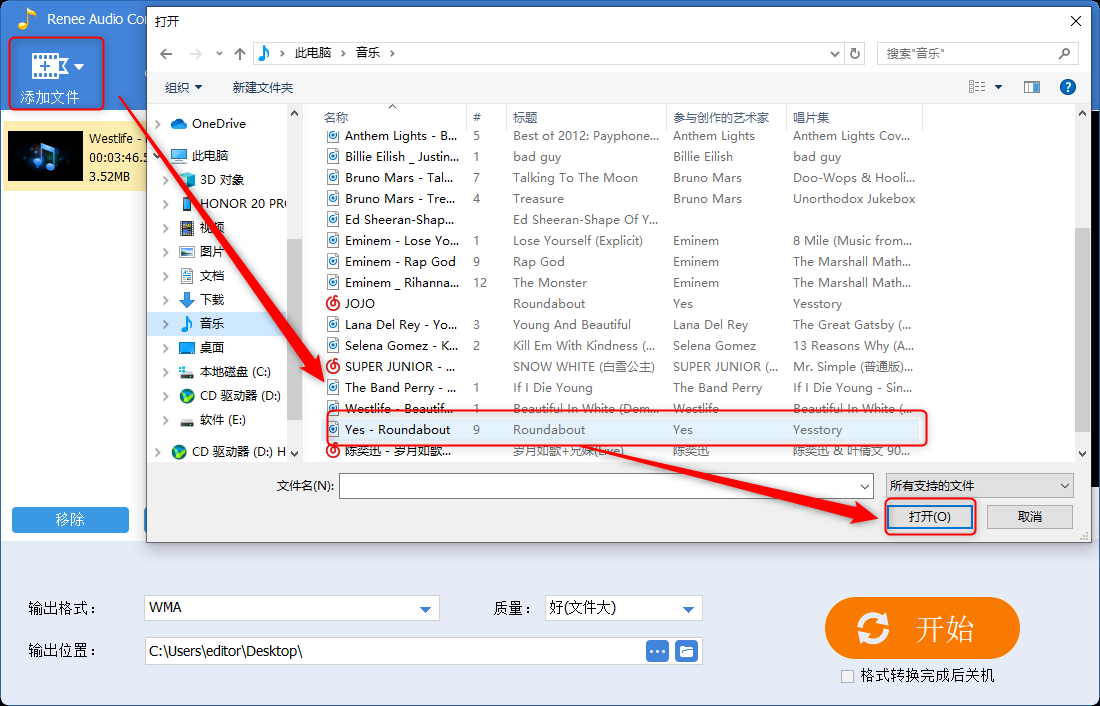Close the Open dialog

pyautogui.click(x=1075, y=22)
